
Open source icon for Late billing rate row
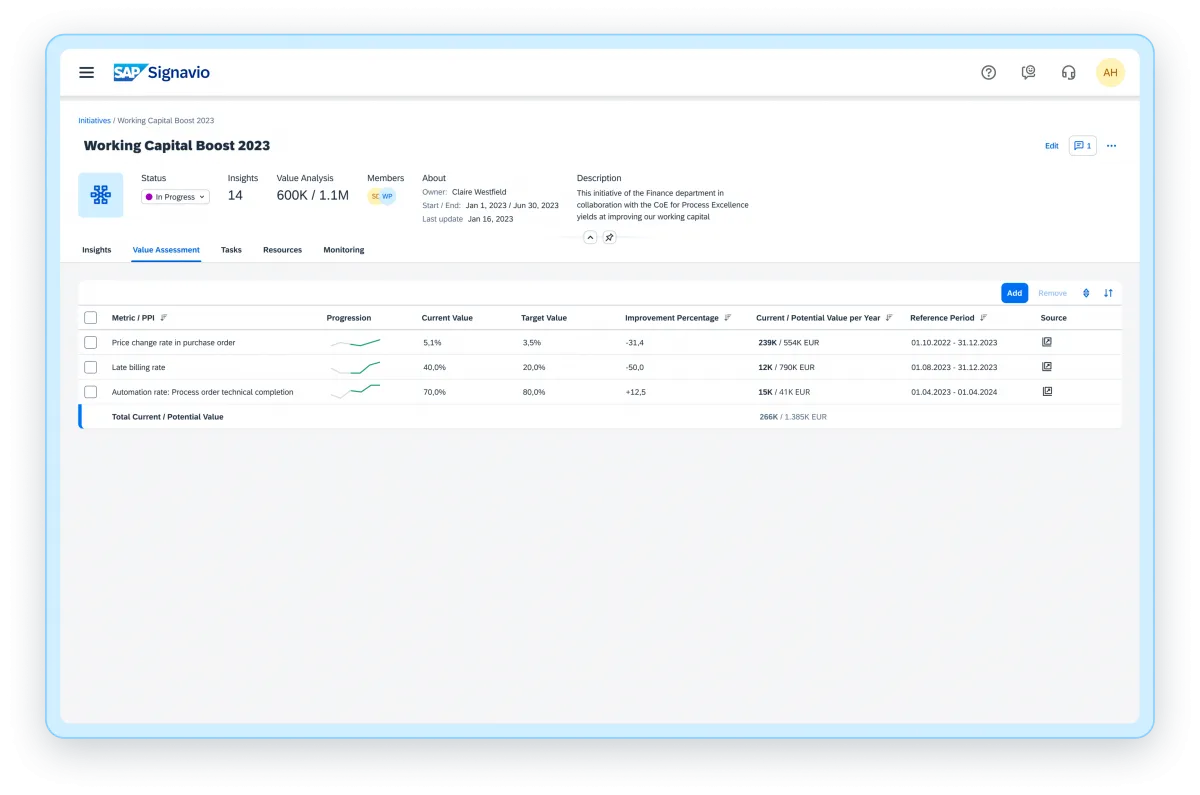pos(1047,367)
